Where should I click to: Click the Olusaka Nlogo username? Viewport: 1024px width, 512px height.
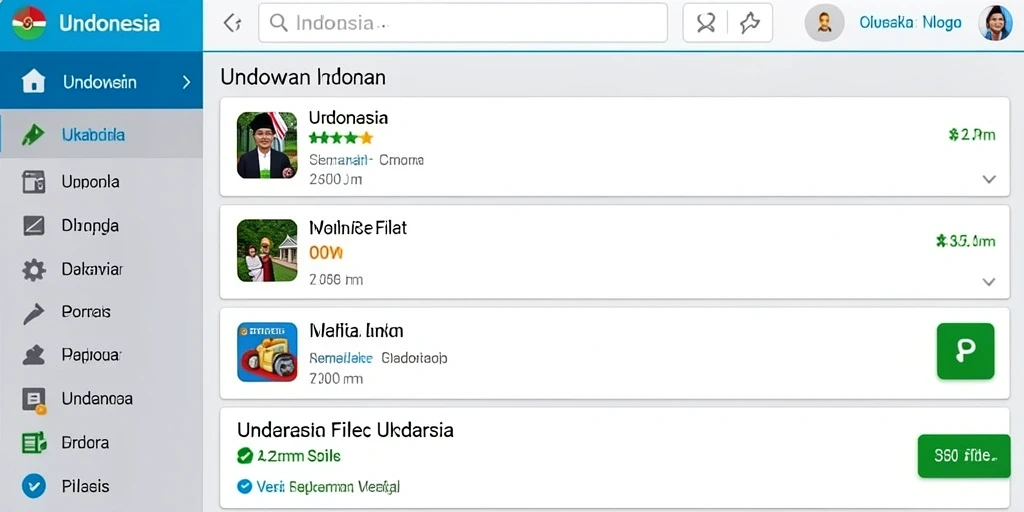(910, 23)
